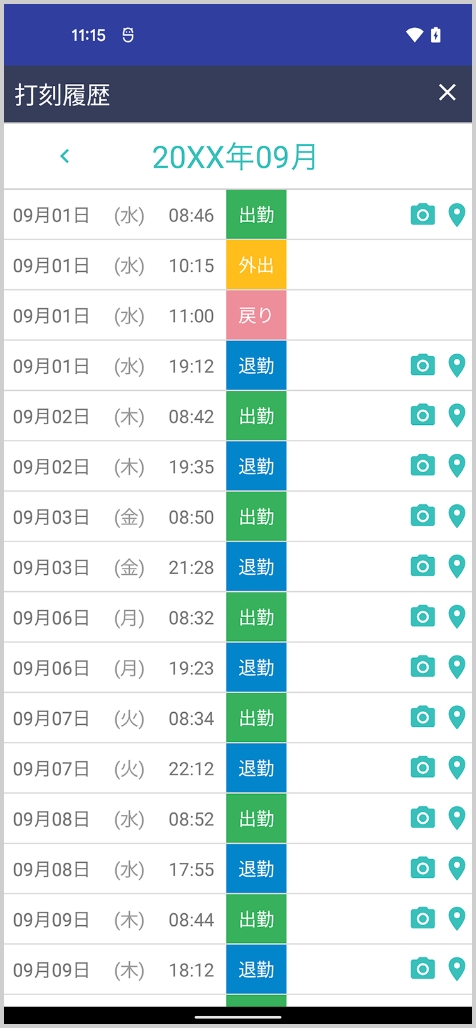The width and height of the screenshot is (476, 1028).
Task: Tap the blue 退勤 label on 09月02日
Action: pos(256,466)
